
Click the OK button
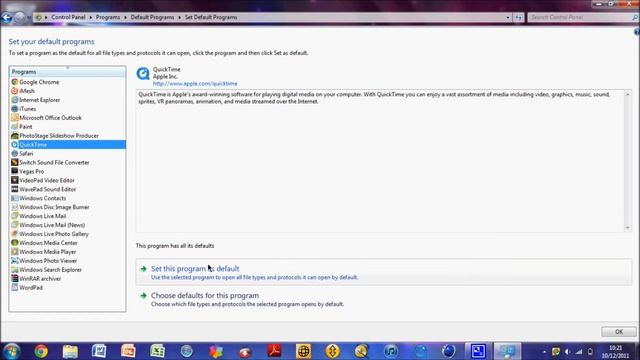click(619, 332)
